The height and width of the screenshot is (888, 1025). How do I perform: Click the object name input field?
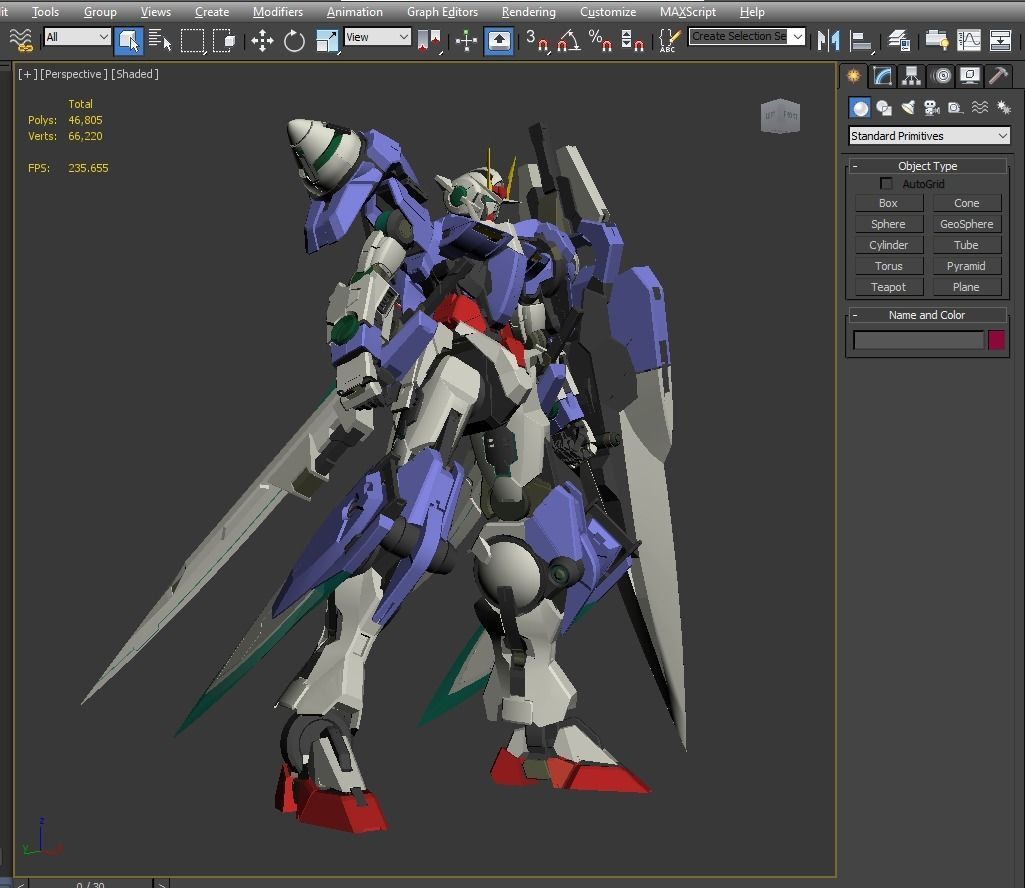[918, 340]
